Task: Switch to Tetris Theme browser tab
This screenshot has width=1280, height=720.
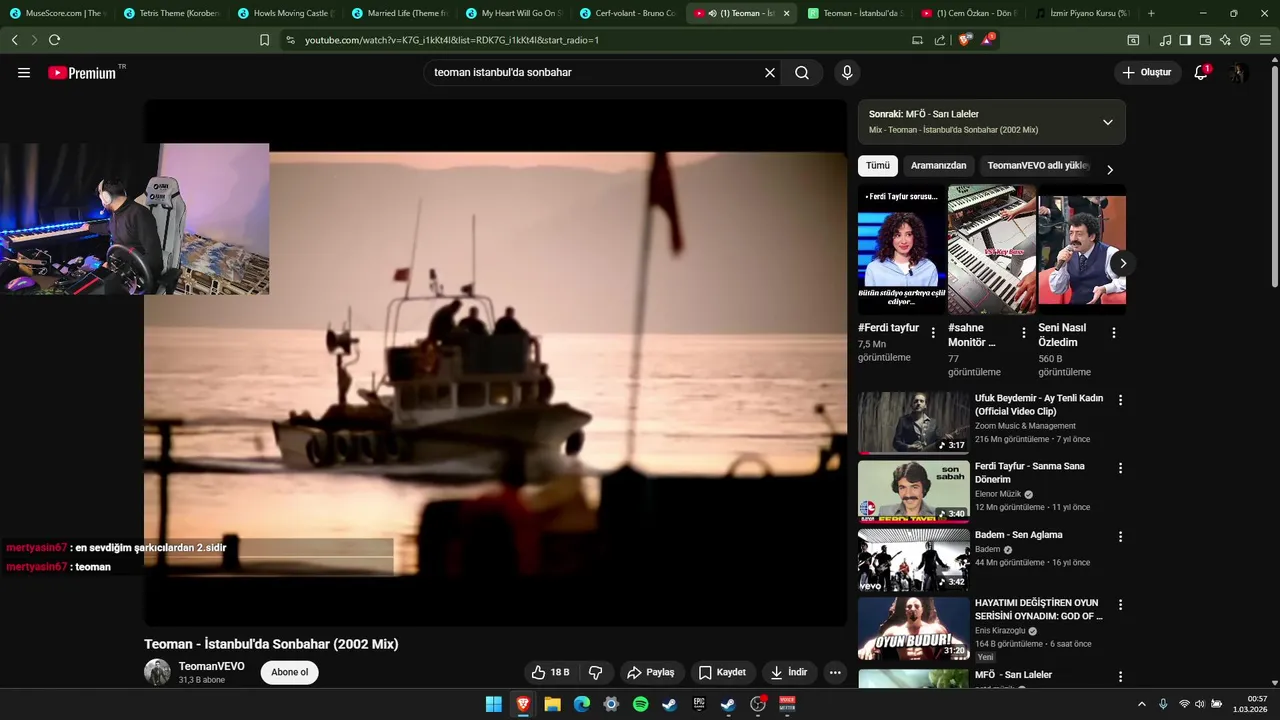Action: (171, 13)
